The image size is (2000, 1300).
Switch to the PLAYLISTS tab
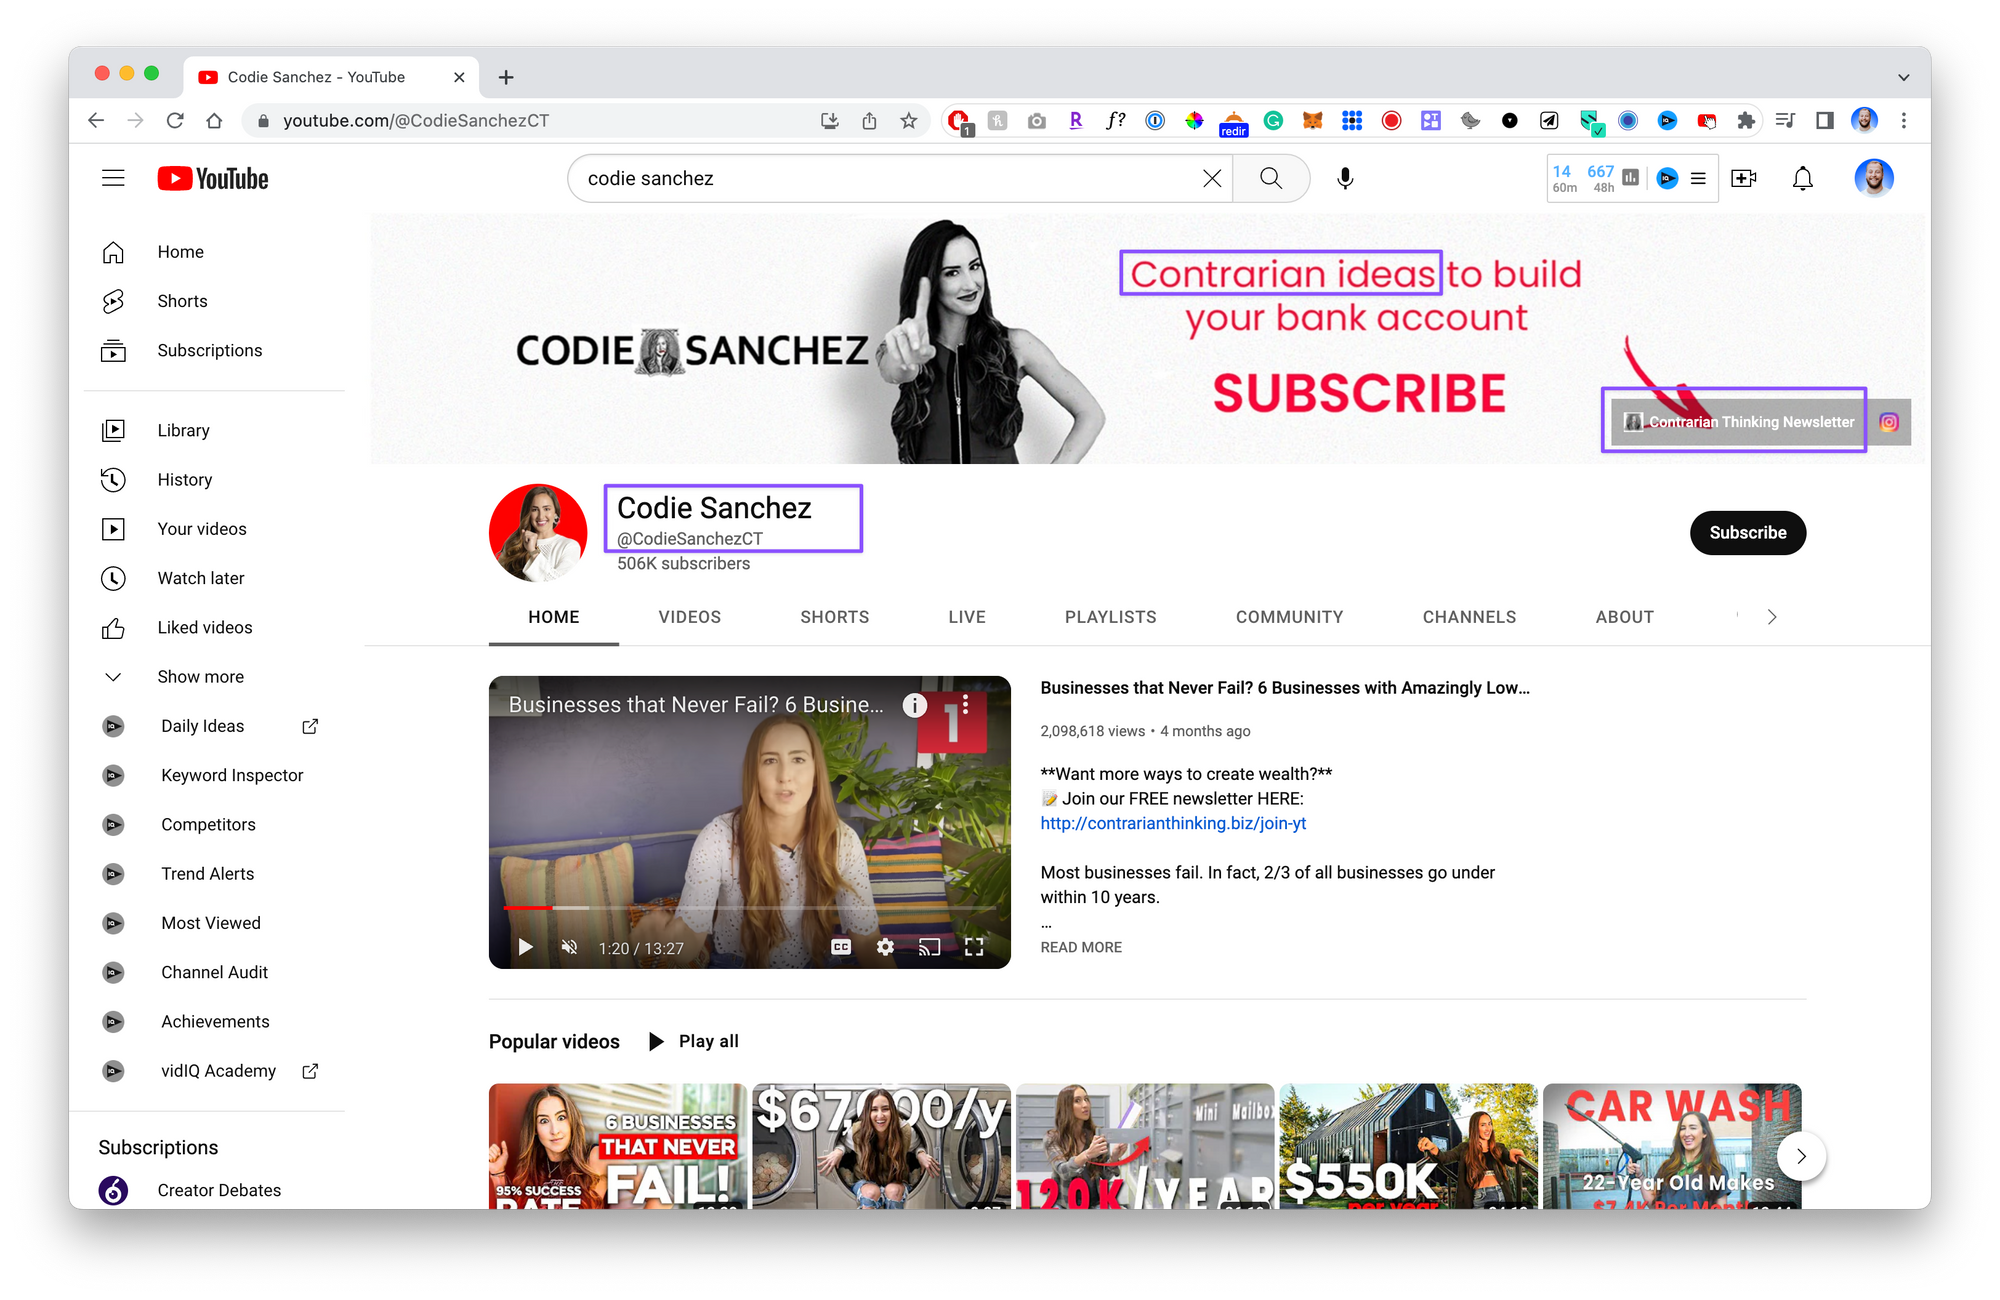(1110, 617)
